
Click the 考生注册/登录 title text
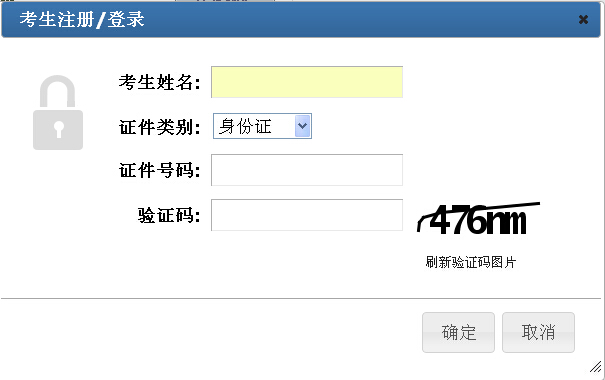(82, 19)
